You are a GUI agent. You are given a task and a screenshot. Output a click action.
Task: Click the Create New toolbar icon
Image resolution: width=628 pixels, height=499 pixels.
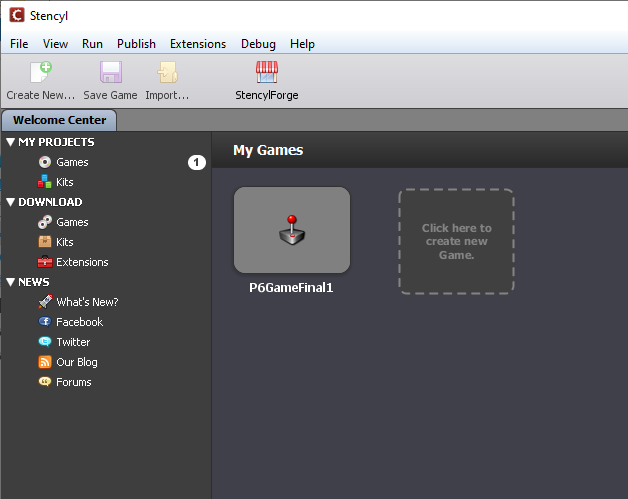[41, 72]
